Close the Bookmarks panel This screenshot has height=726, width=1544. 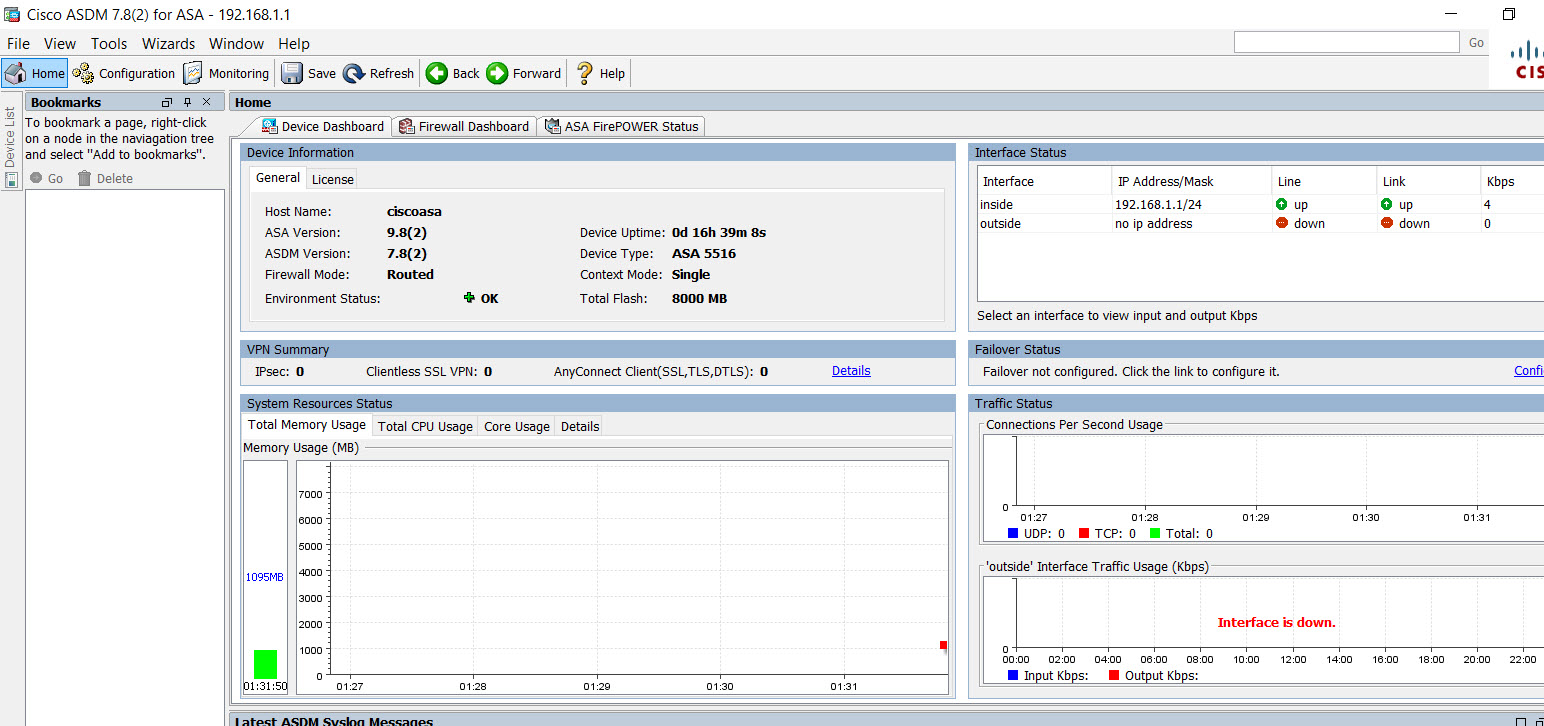click(207, 102)
